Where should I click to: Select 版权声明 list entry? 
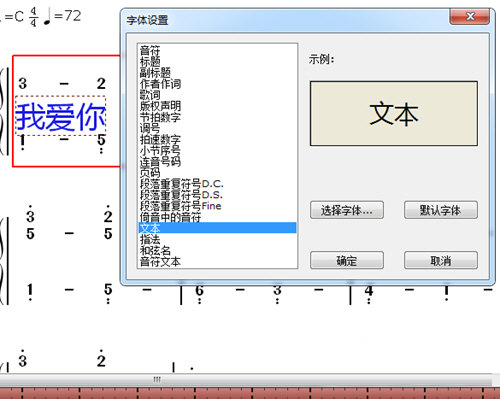pyautogui.click(x=217, y=106)
